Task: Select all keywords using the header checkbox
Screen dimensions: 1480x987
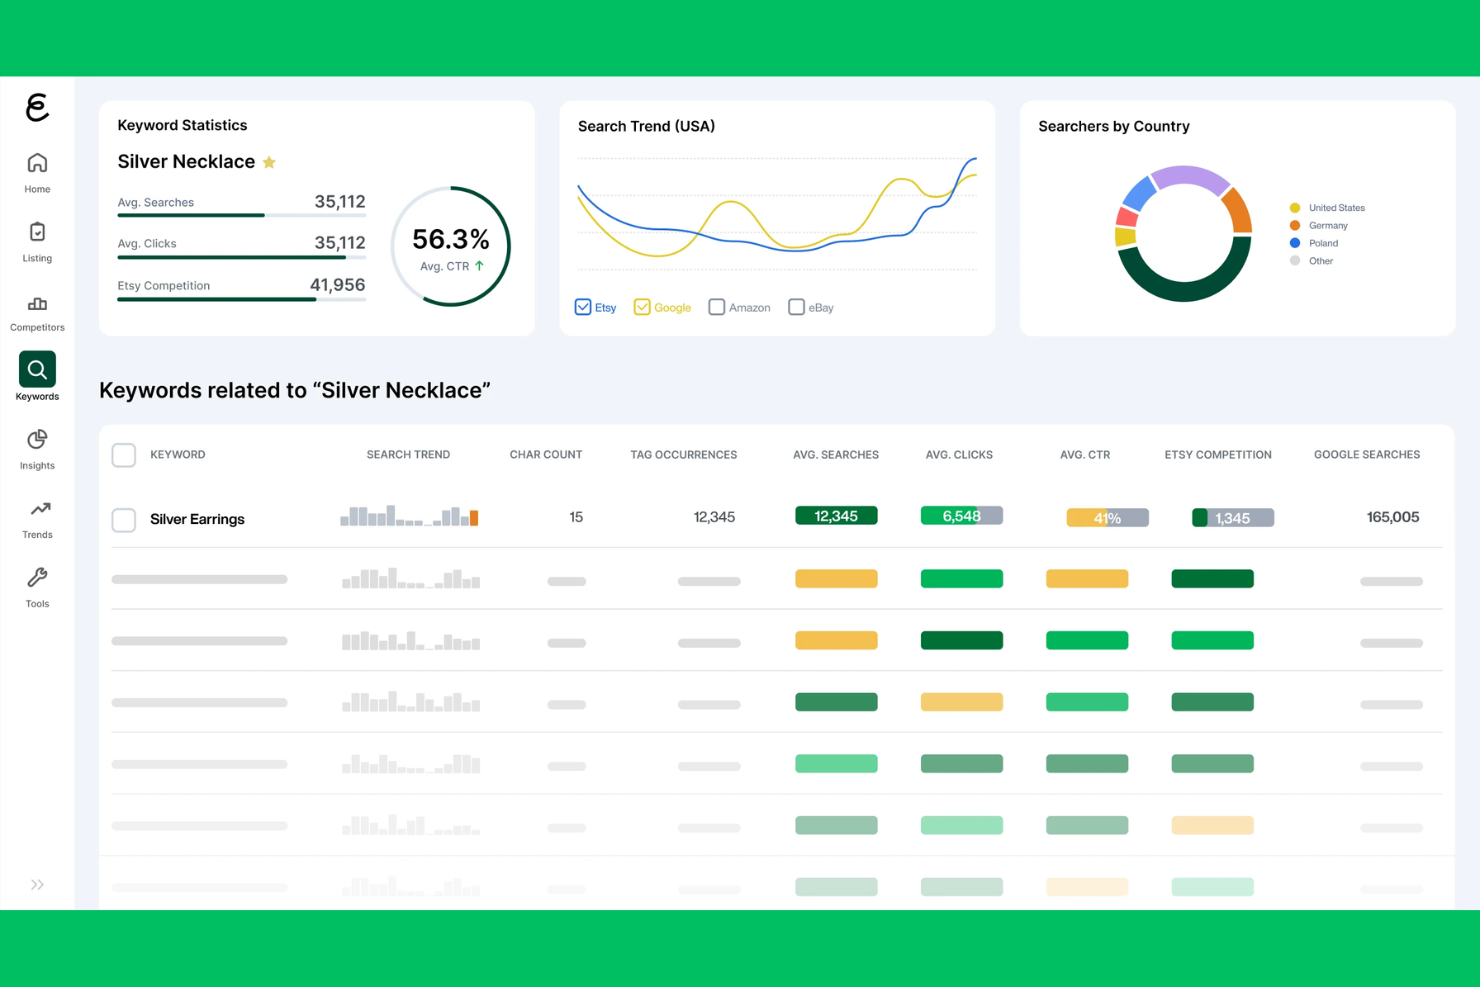Action: coord(123,454)
